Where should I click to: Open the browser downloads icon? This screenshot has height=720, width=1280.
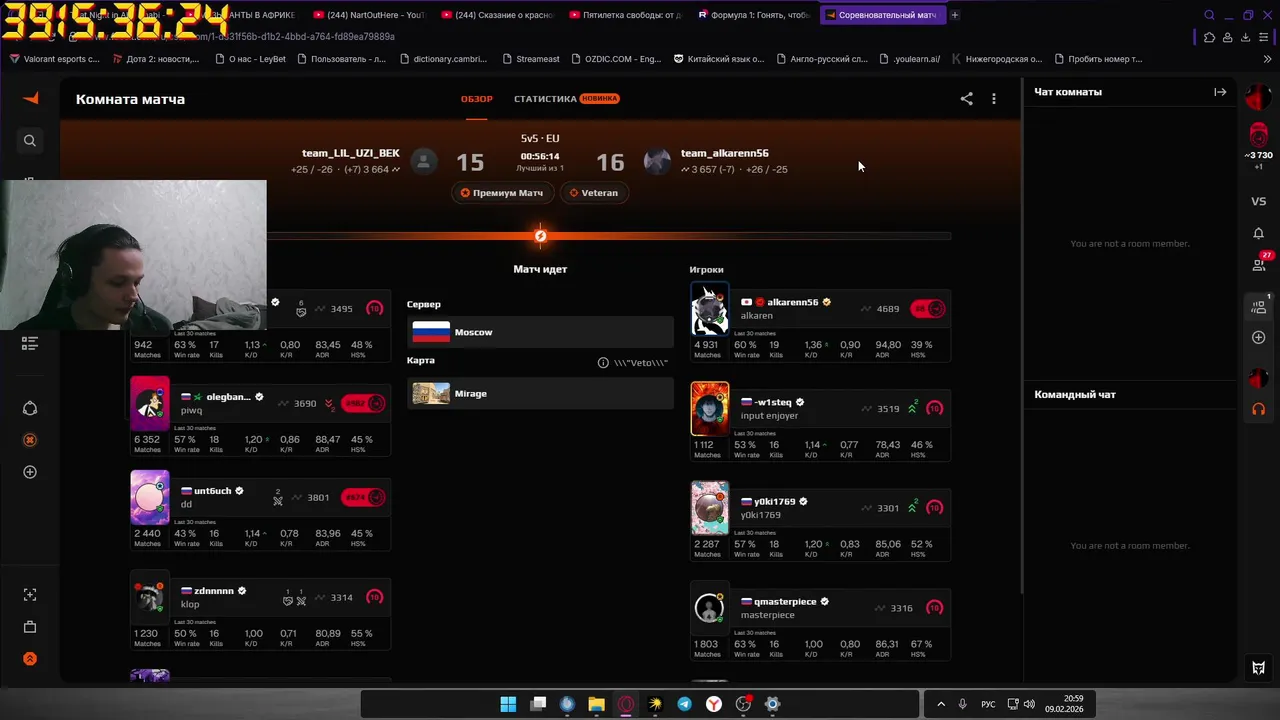[x=1245, y=37]
